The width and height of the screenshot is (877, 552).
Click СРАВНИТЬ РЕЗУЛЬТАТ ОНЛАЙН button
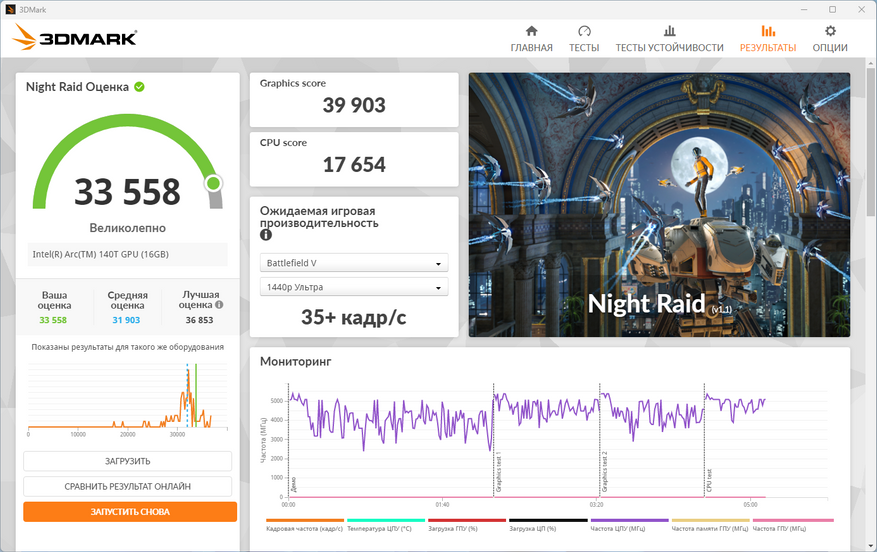tap(128, 486)
